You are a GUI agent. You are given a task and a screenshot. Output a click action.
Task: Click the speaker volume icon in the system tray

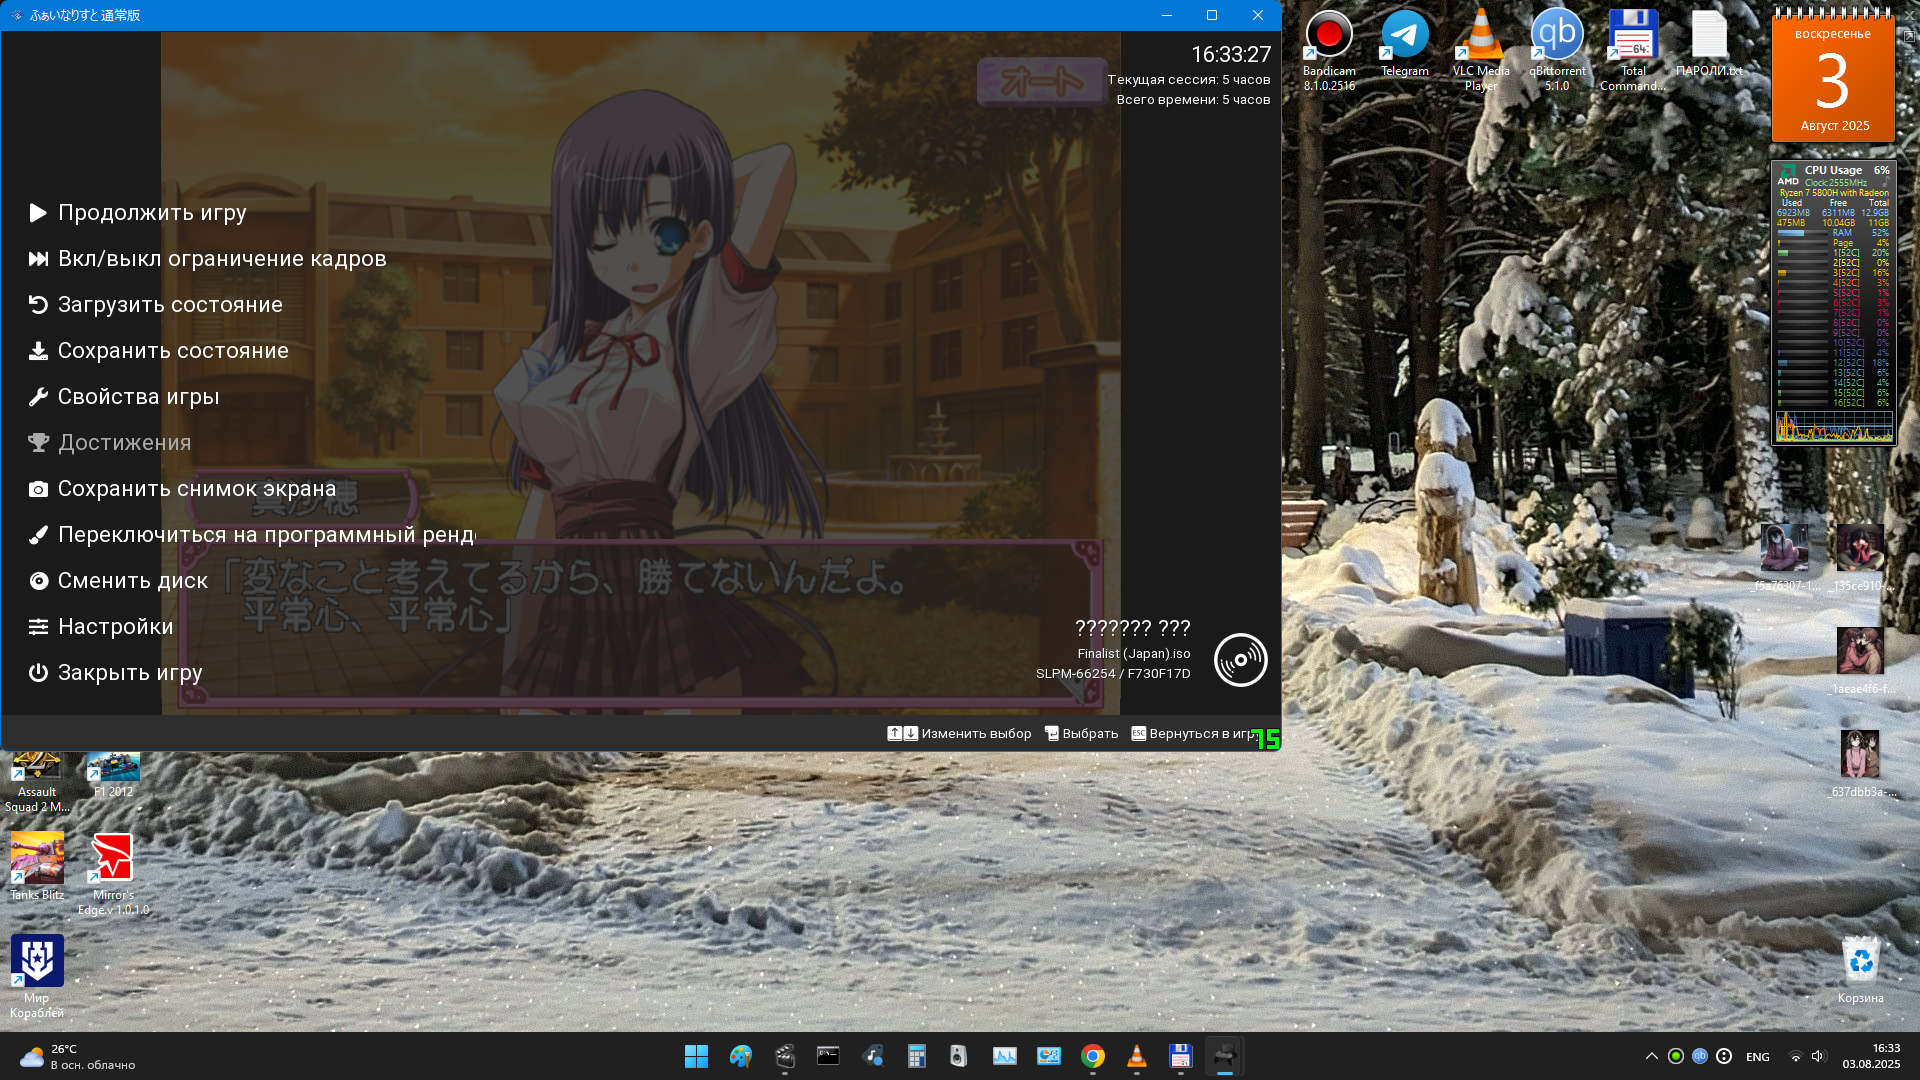1818,1056
